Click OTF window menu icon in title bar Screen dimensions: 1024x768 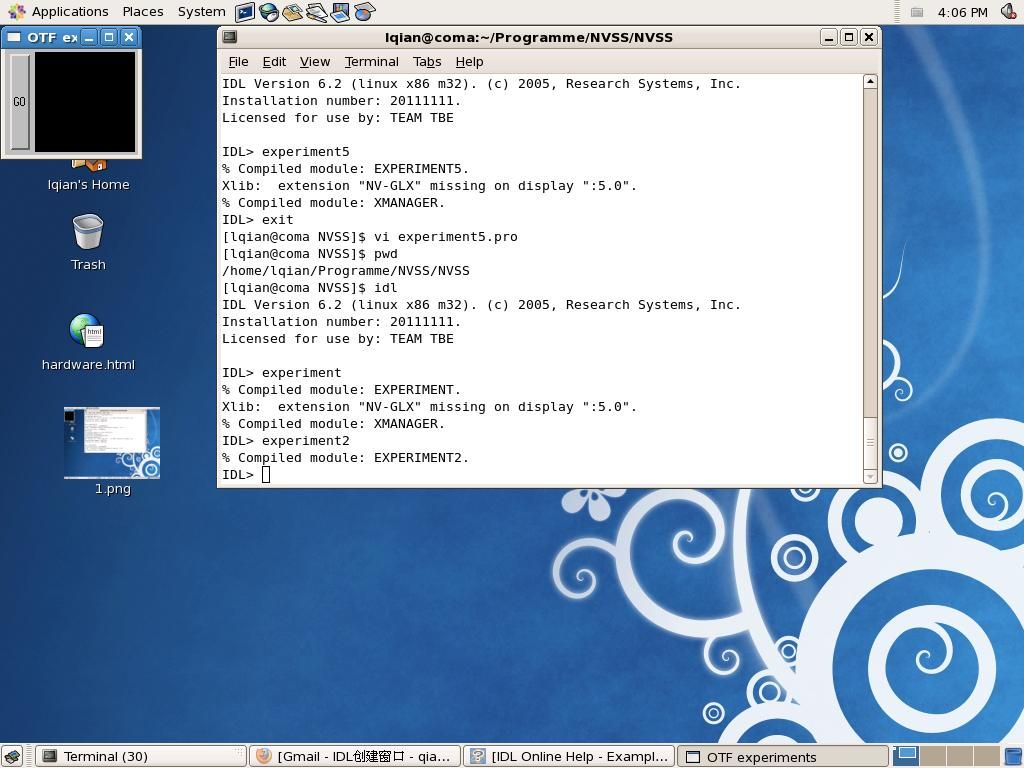tap(14, 37)
